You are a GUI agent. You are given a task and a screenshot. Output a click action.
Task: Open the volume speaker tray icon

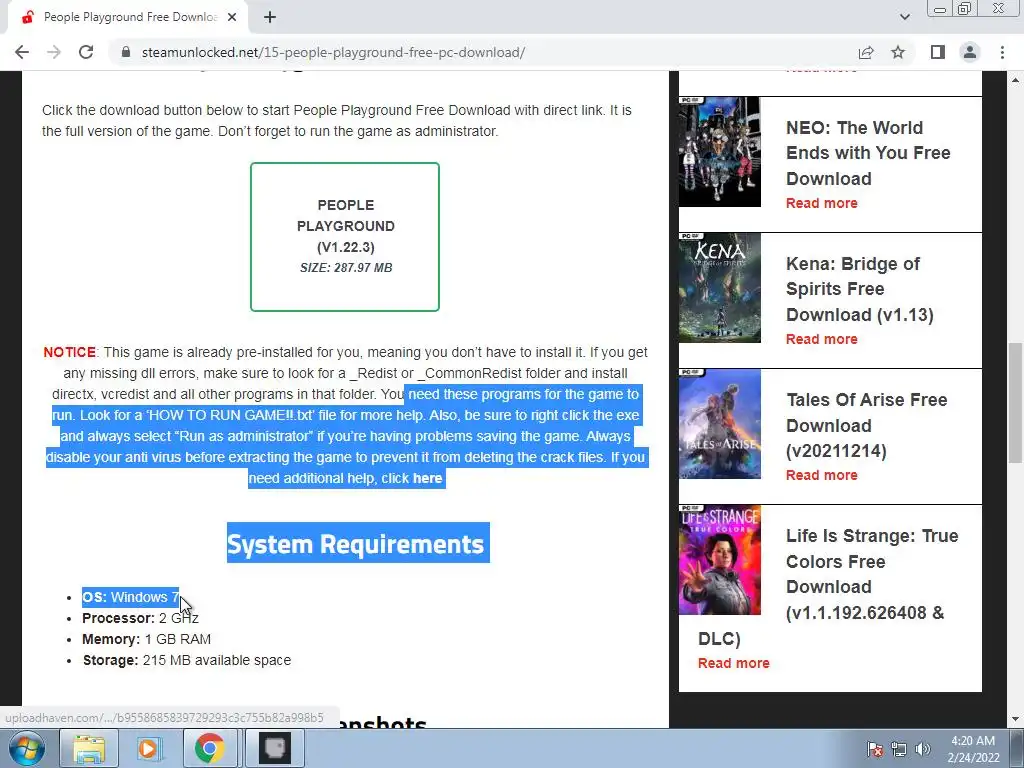(923, 749)
